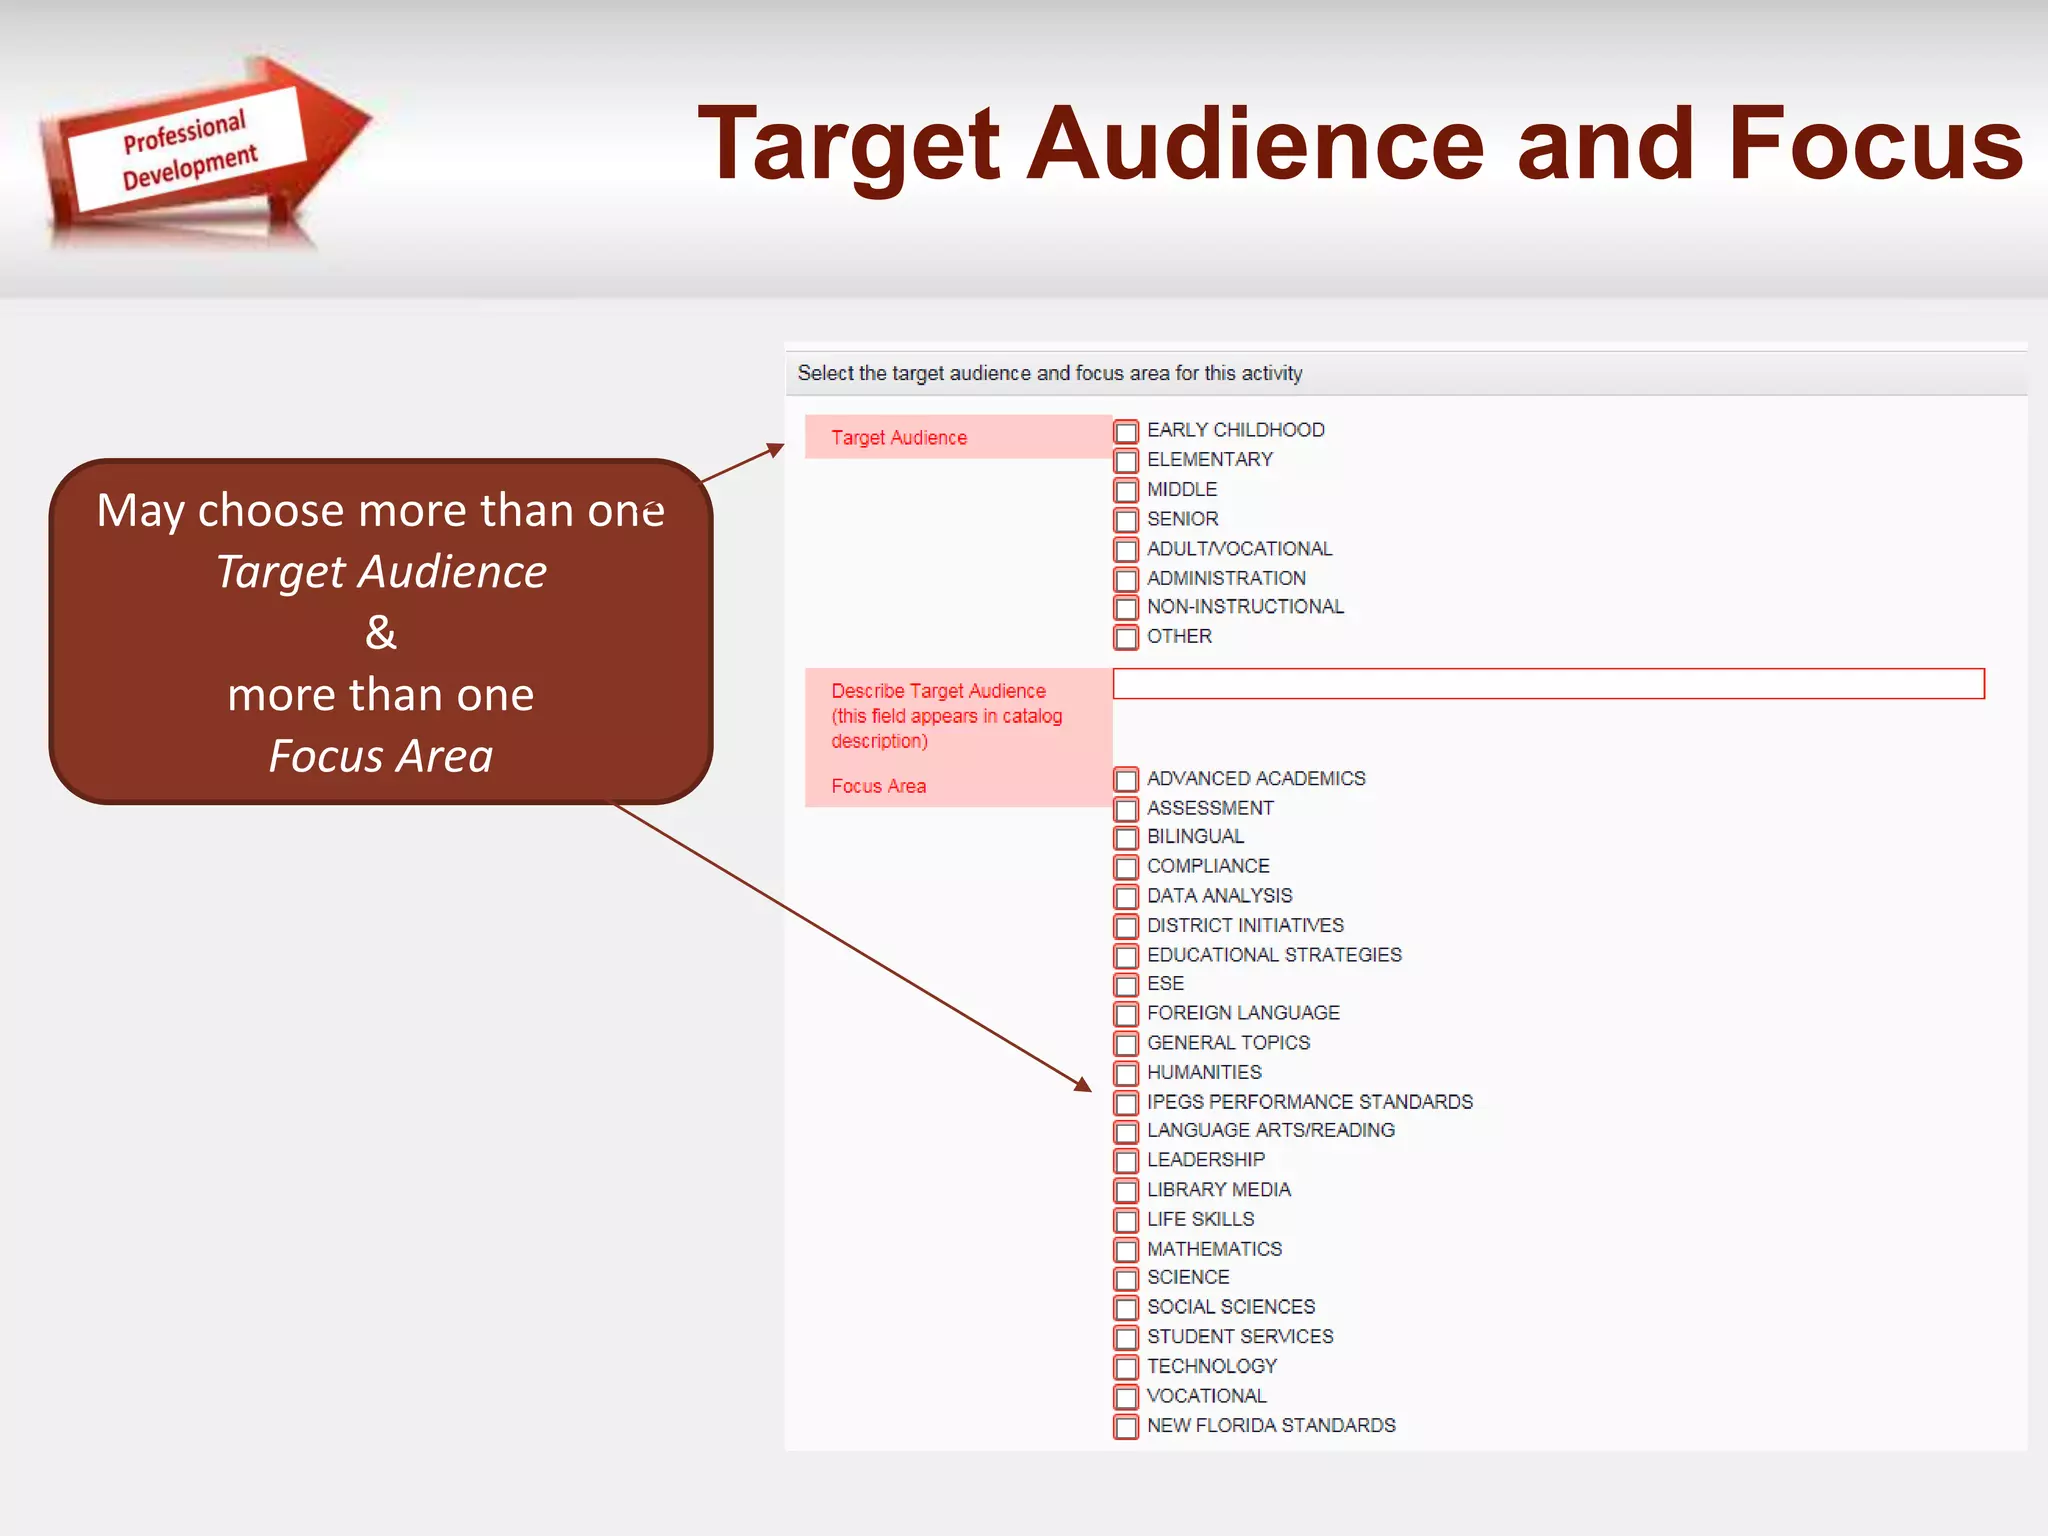Check the SCIENCE checkbox
Image resolution: width=2048 pixels, height=1536 pixels.
click(1126, 1279)
